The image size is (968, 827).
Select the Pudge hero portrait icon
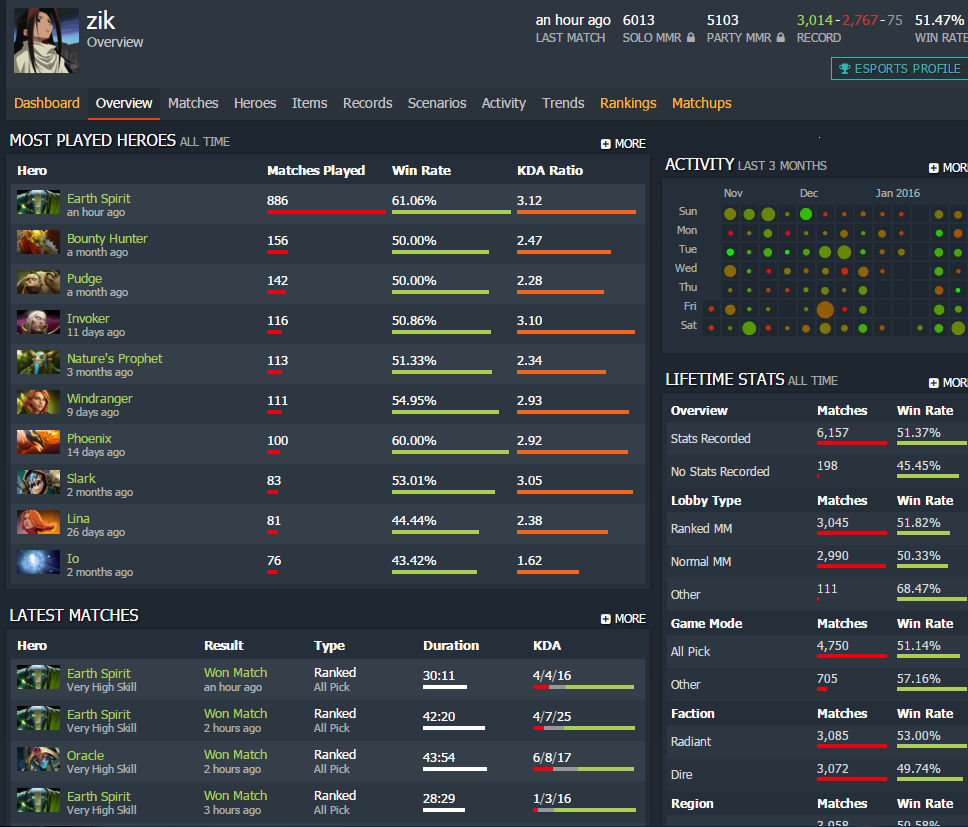pyautogui.click(x=38, y=283)
